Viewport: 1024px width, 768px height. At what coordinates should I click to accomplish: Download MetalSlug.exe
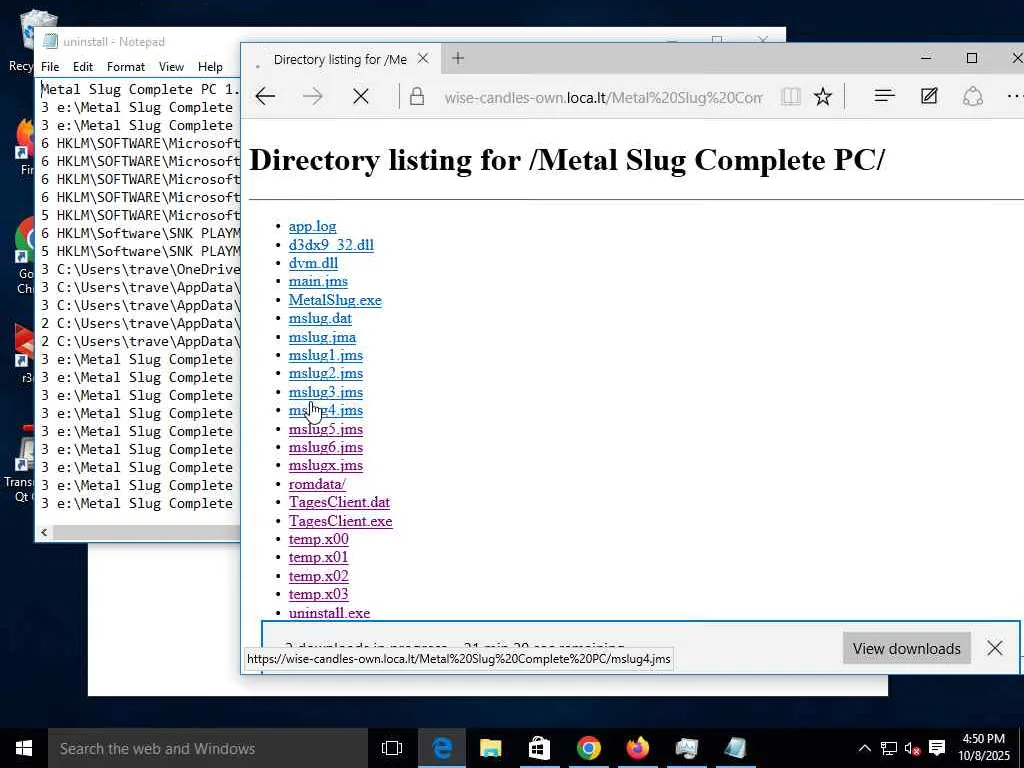pos(335,300)
